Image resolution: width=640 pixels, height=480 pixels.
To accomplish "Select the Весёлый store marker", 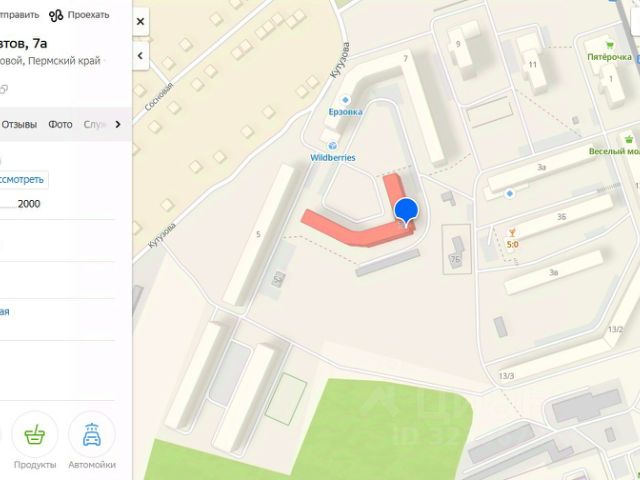I will 629,140.
